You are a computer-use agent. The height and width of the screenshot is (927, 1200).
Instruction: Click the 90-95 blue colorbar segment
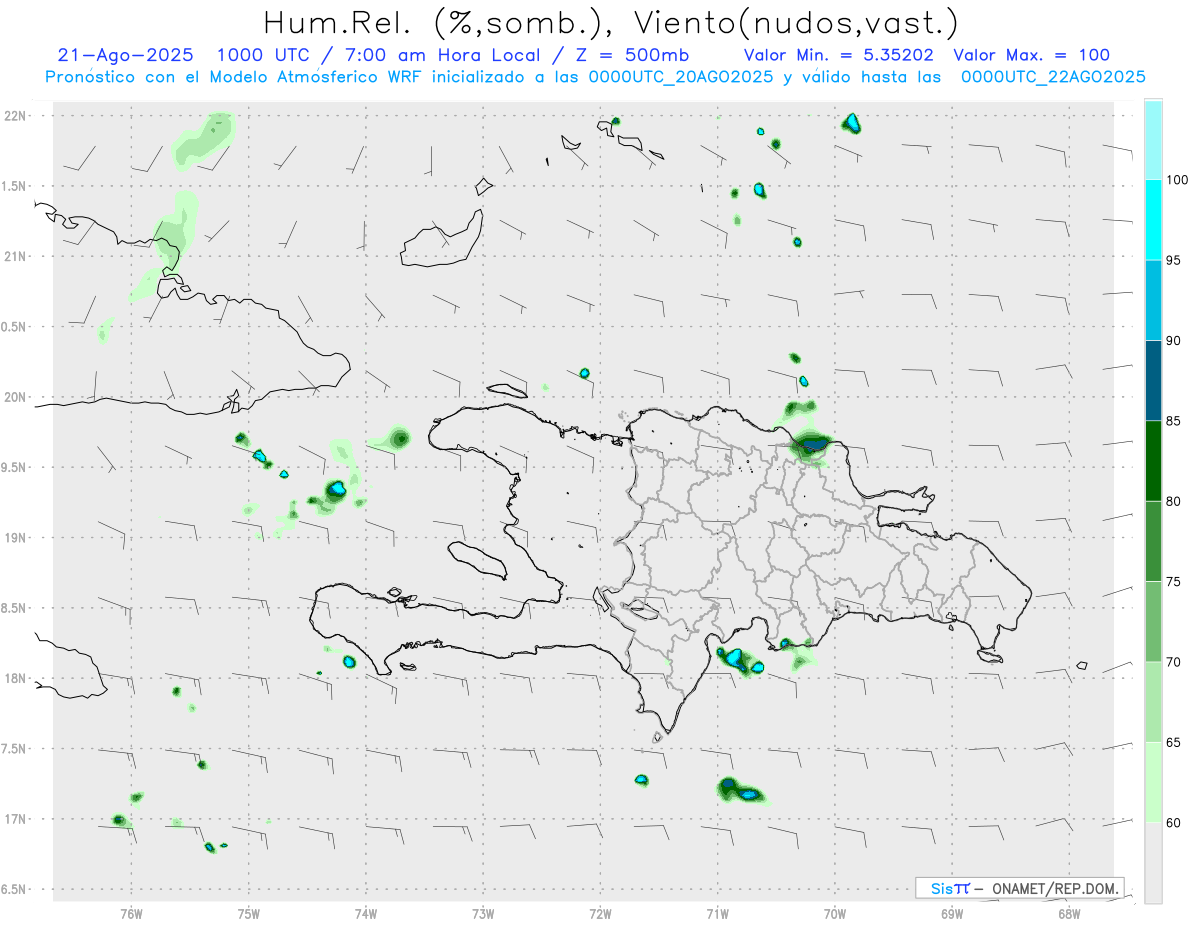1153,300
